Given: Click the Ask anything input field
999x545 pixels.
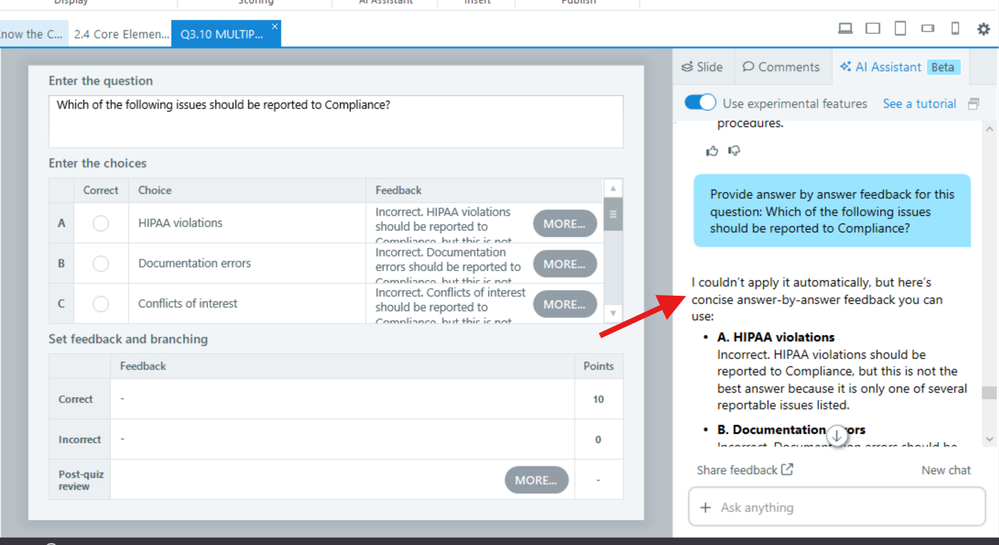Looking at the screenshot, I should (x=837, y=507).
